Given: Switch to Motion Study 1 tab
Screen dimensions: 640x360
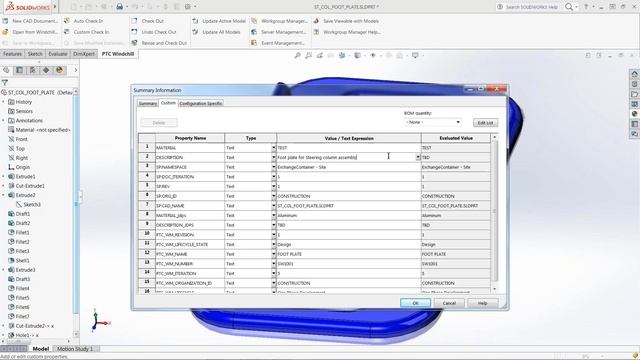Looking at the screenshot, I should coord(75,349).
